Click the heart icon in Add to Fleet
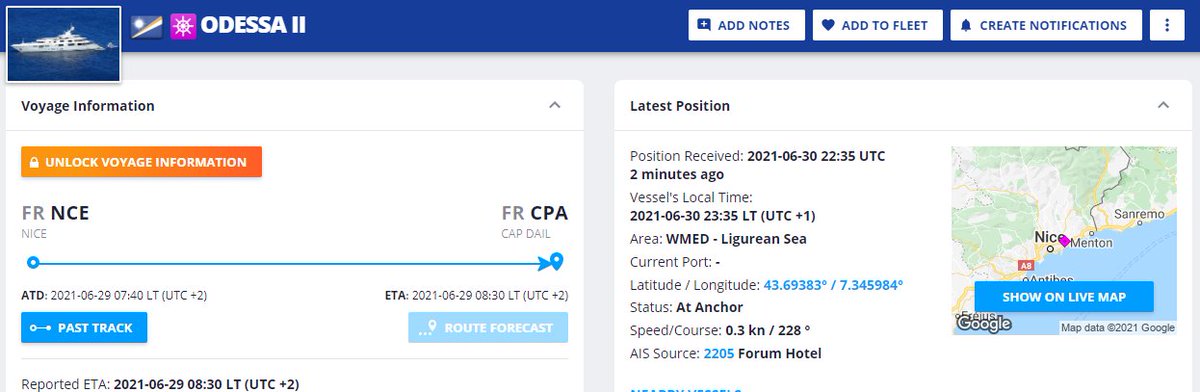The image size is (1200, 392). pyautogui.click(x=828, y=25)
